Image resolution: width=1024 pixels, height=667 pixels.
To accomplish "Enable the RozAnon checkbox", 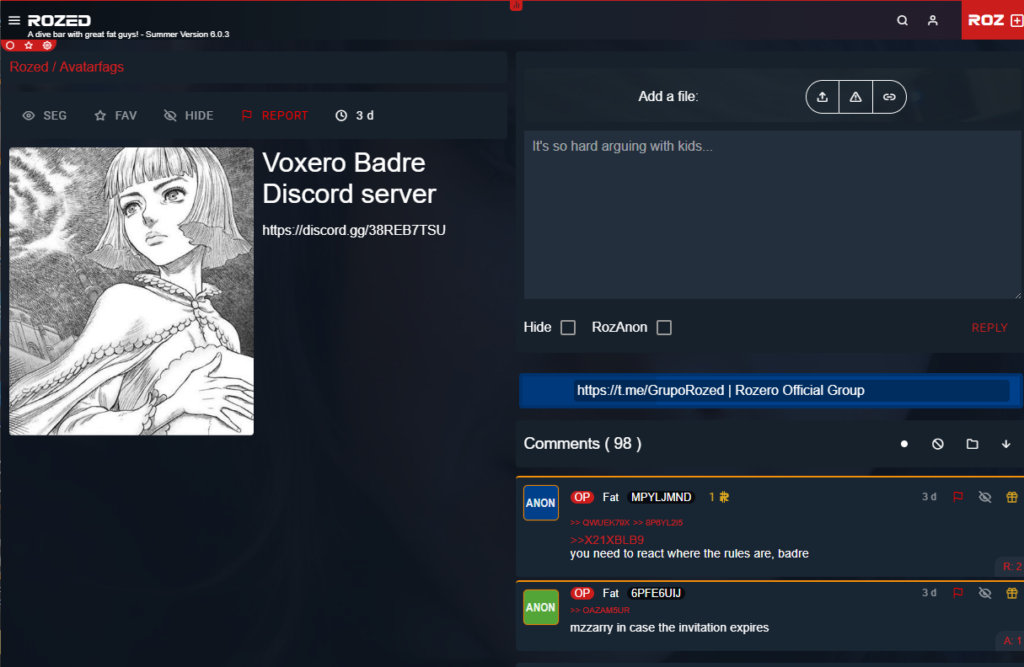I will click(x=664, y=327).
